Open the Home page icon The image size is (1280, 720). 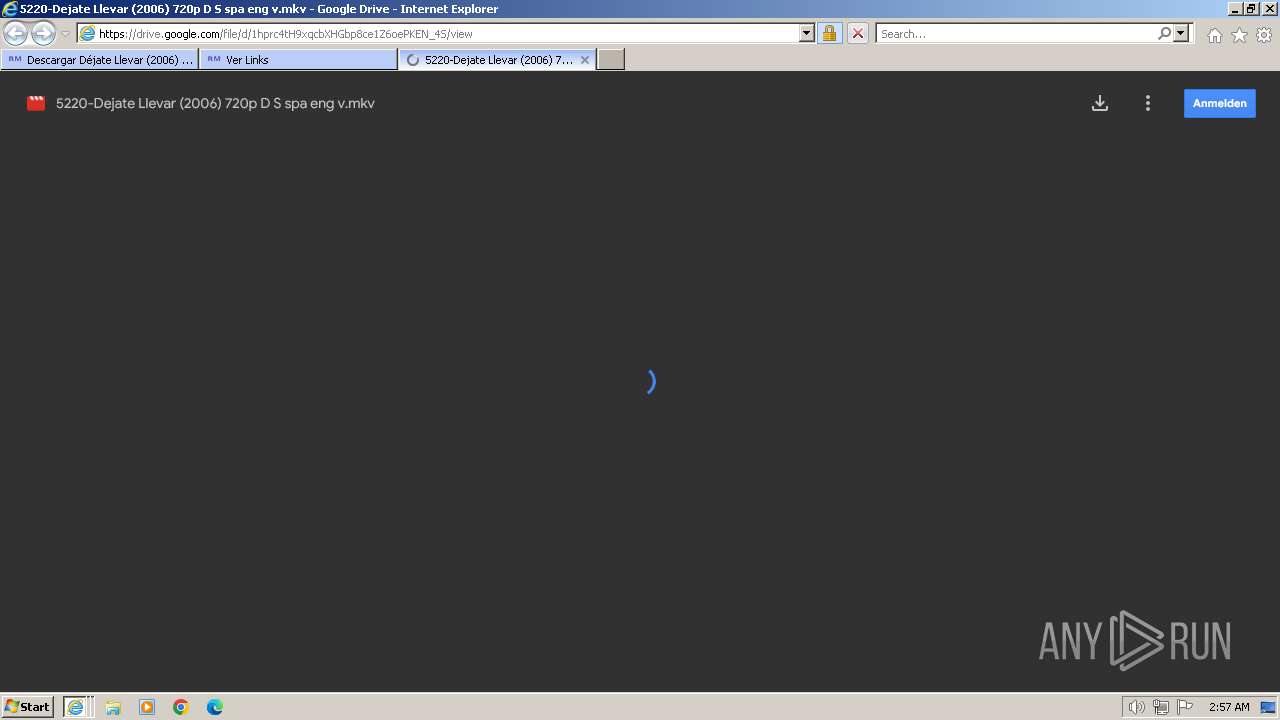click(1214, 35)
